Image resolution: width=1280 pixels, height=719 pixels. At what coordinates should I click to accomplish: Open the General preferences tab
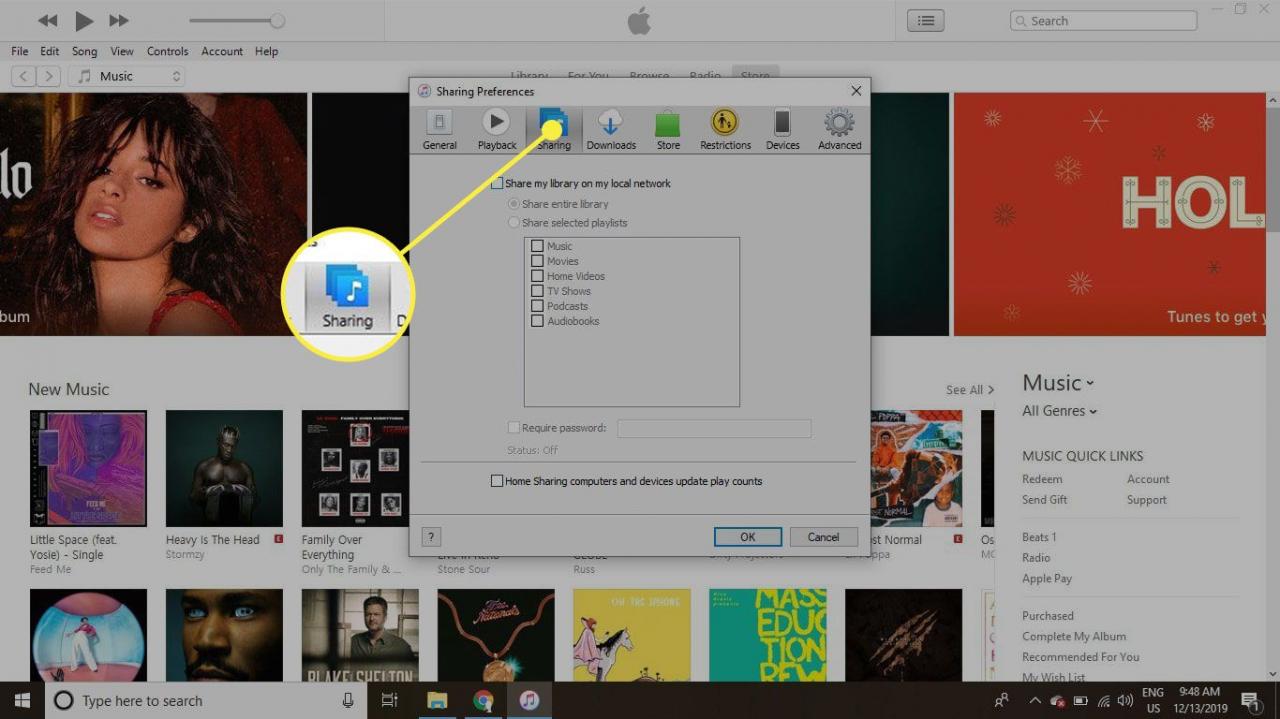(439, 129)
